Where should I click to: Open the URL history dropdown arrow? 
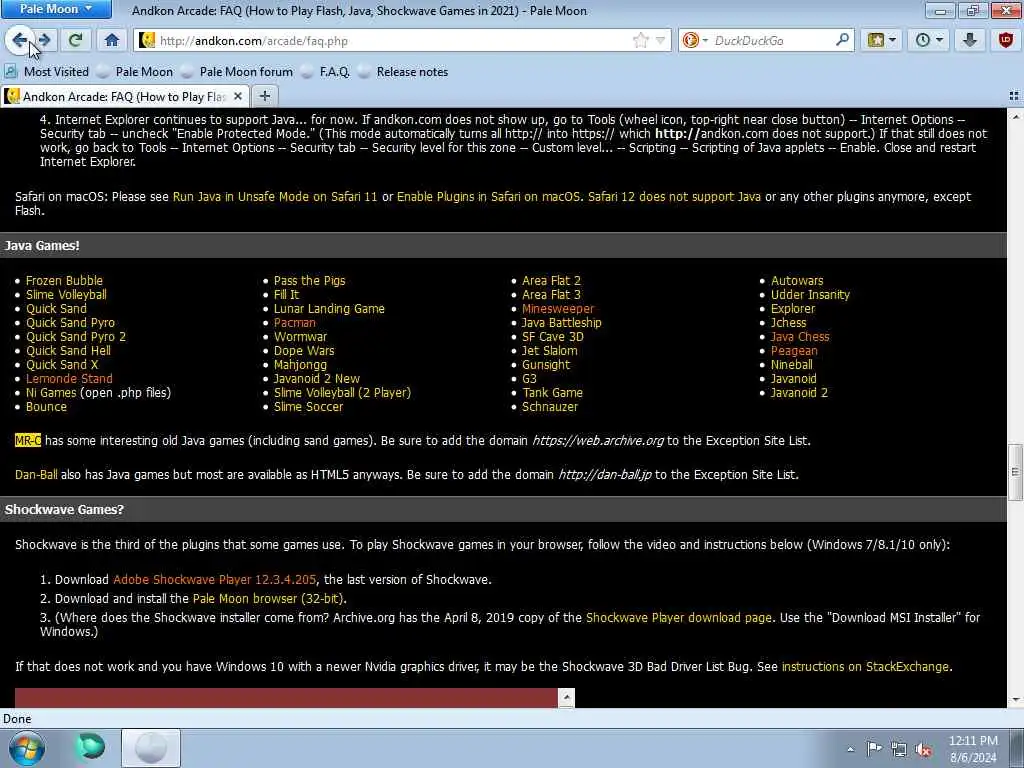[x=660, y=40]
